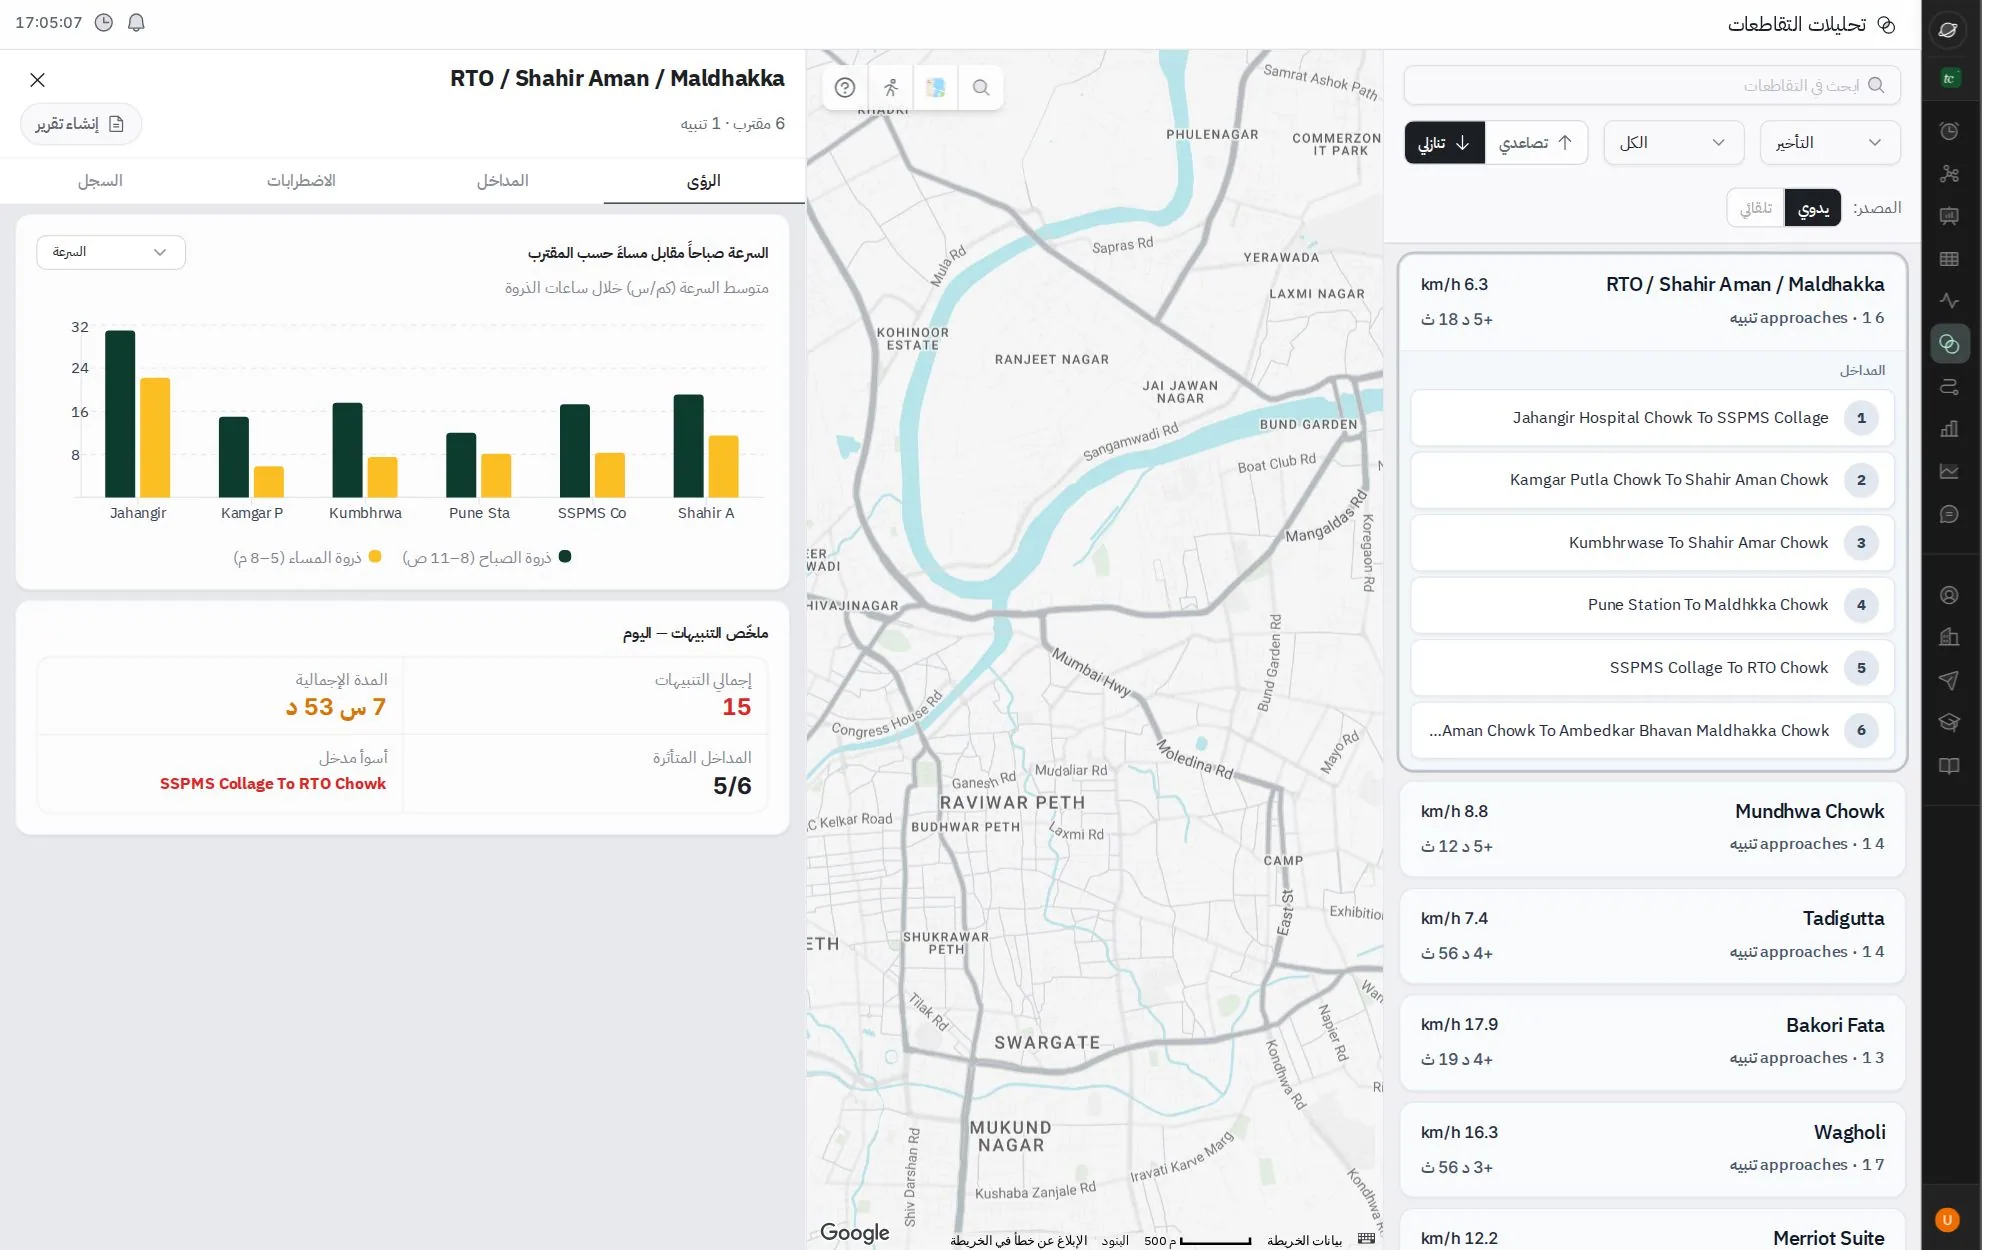Select the تلقائي source toggle
Screen dimensions: 2000x1250
coord(1756,208)
